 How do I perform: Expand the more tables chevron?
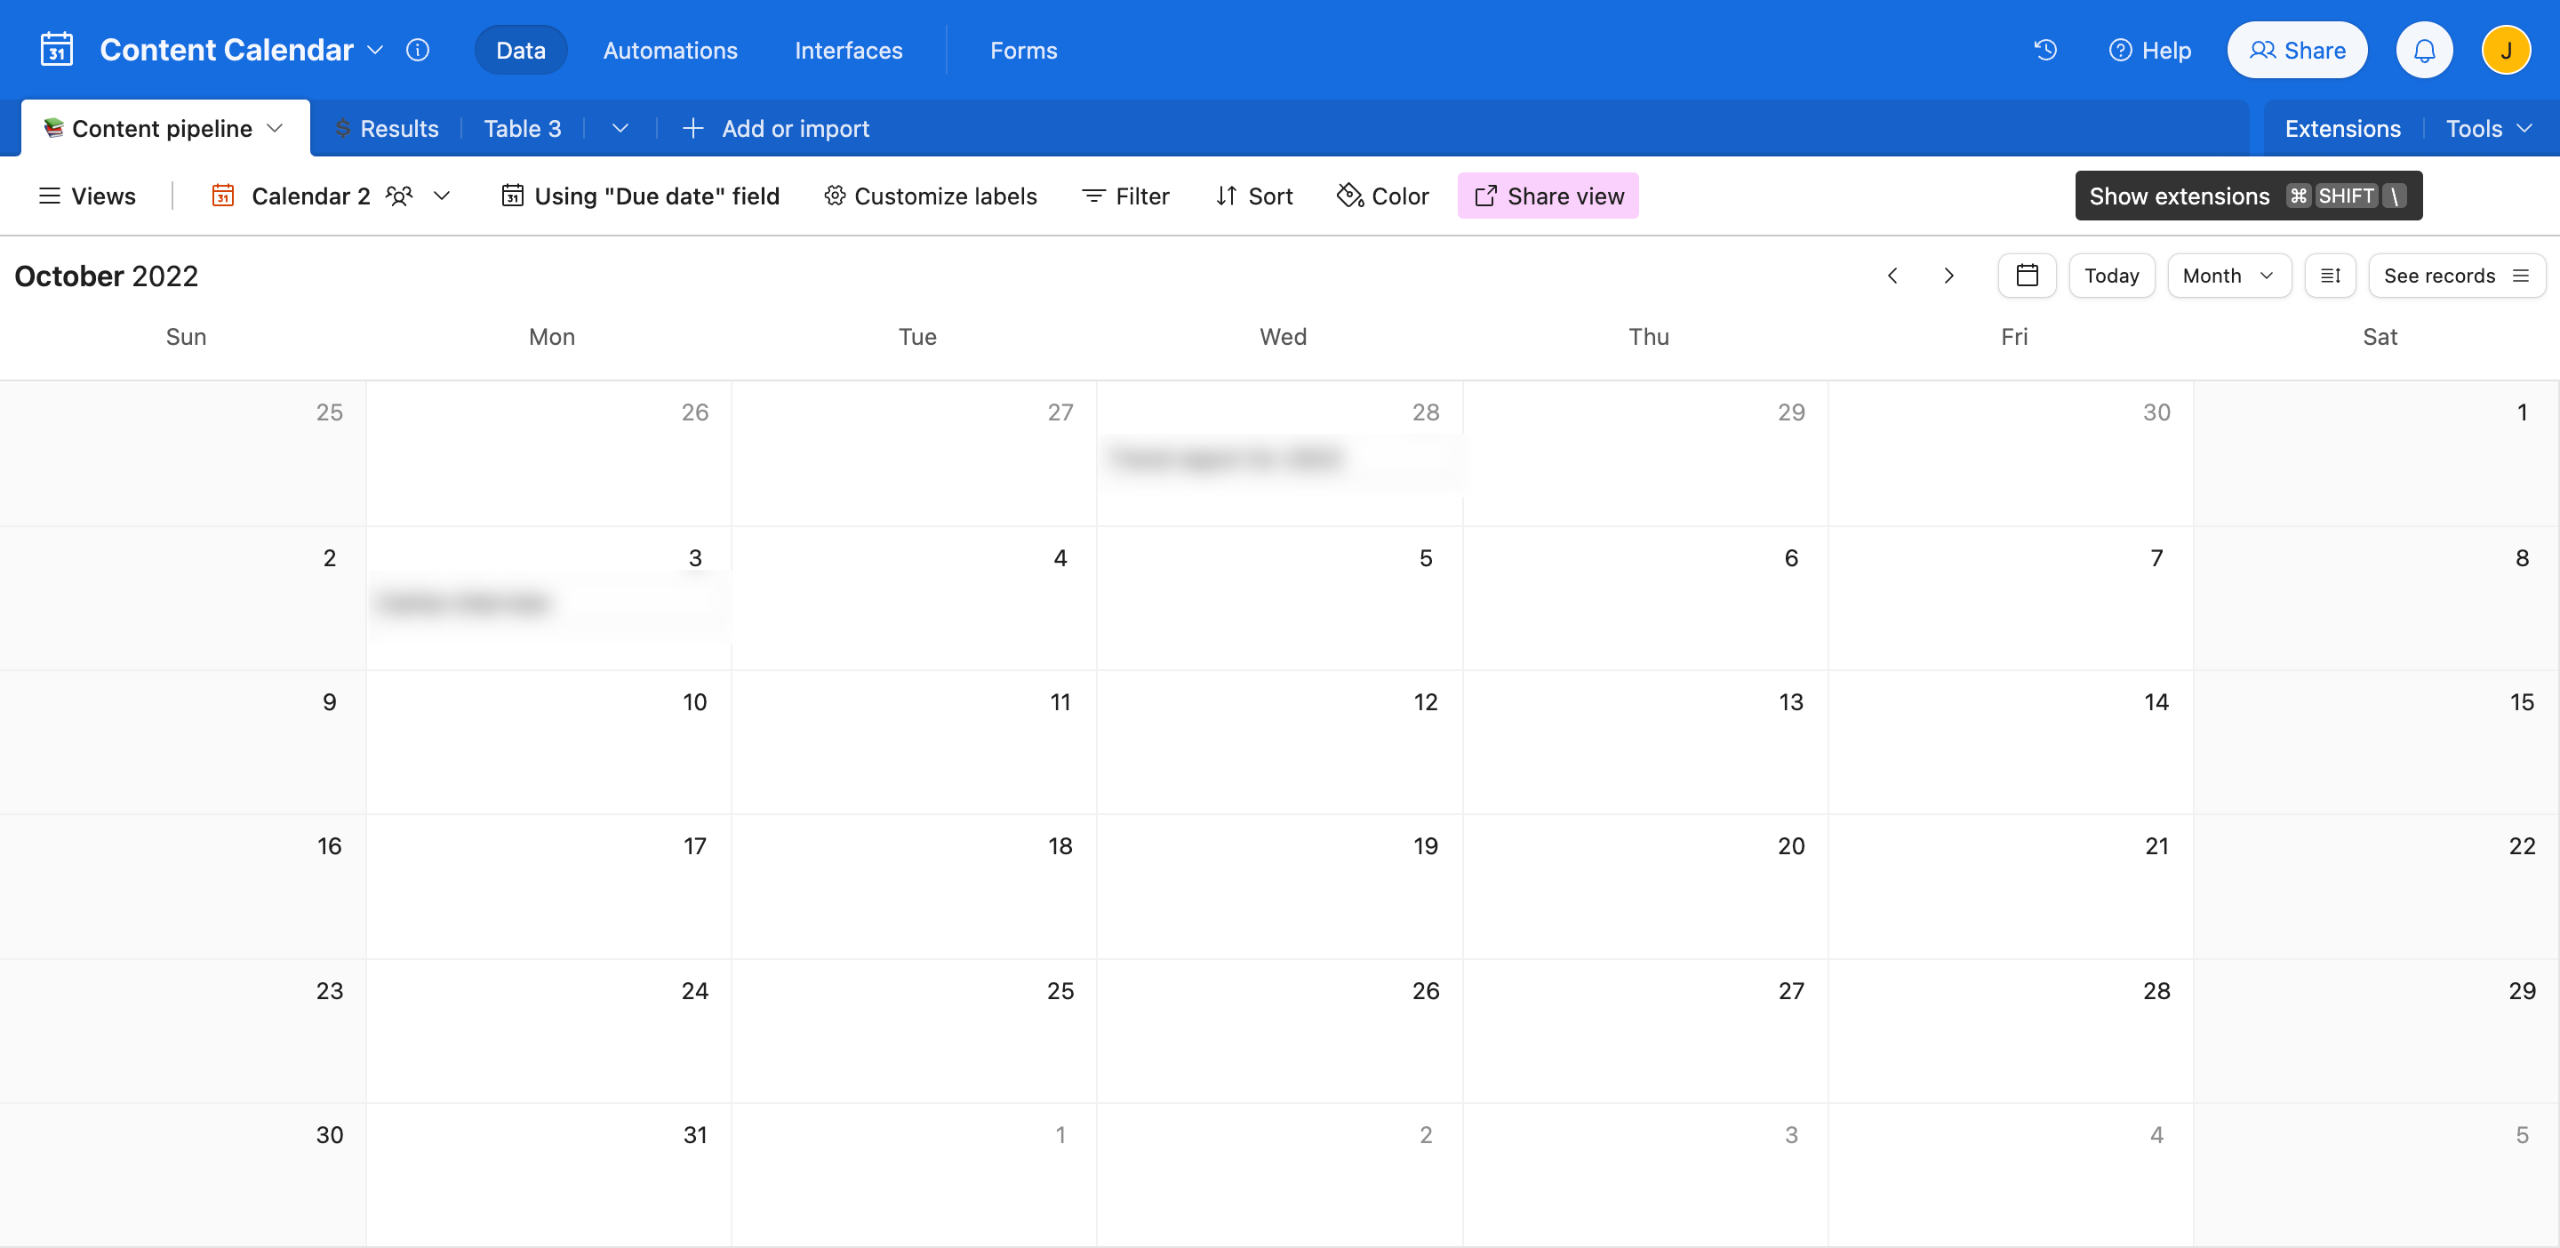click(620, 129)
